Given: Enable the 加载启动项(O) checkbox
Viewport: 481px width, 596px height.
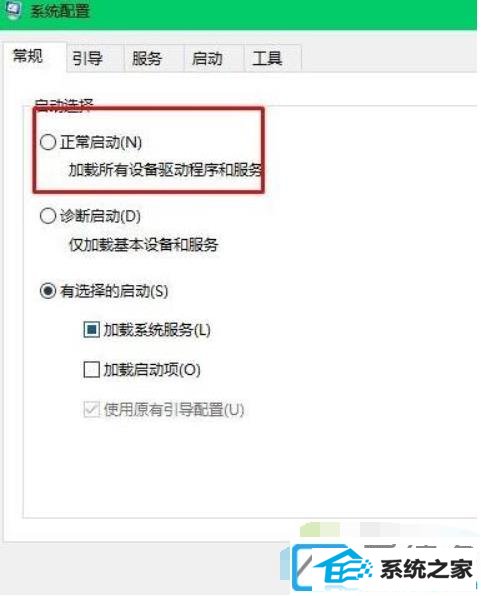Looking at the screenshot, I should [92, 369].
